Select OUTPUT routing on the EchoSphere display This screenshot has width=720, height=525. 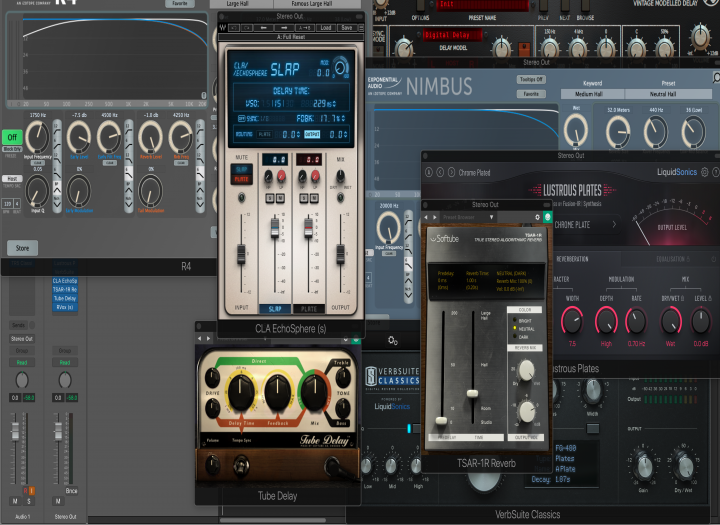tap(312, 134)
